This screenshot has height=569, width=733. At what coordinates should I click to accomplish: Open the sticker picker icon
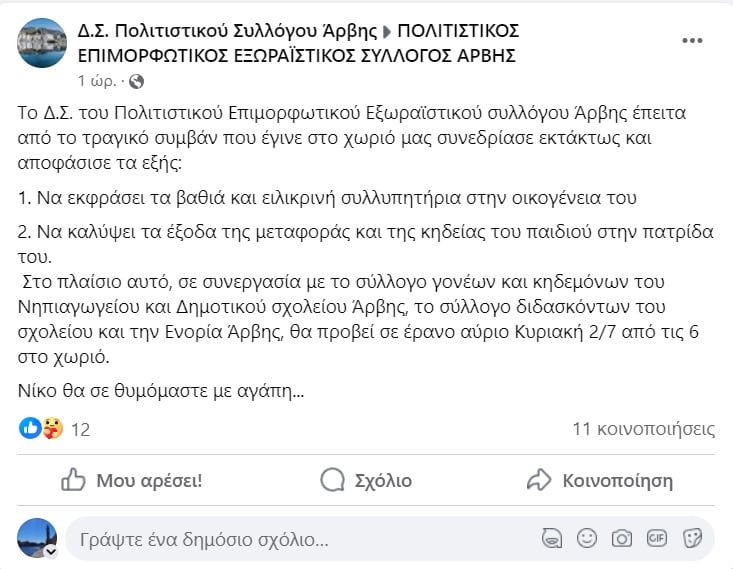click(x=692, y=539)
